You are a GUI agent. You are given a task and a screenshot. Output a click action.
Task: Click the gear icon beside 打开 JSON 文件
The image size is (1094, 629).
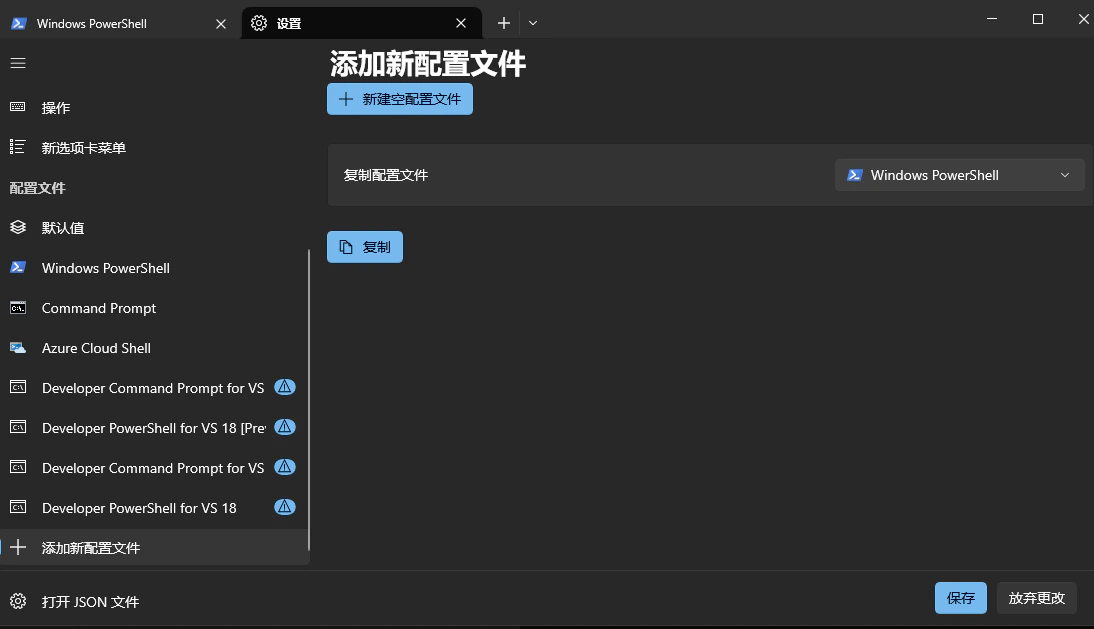click(18, 601)
